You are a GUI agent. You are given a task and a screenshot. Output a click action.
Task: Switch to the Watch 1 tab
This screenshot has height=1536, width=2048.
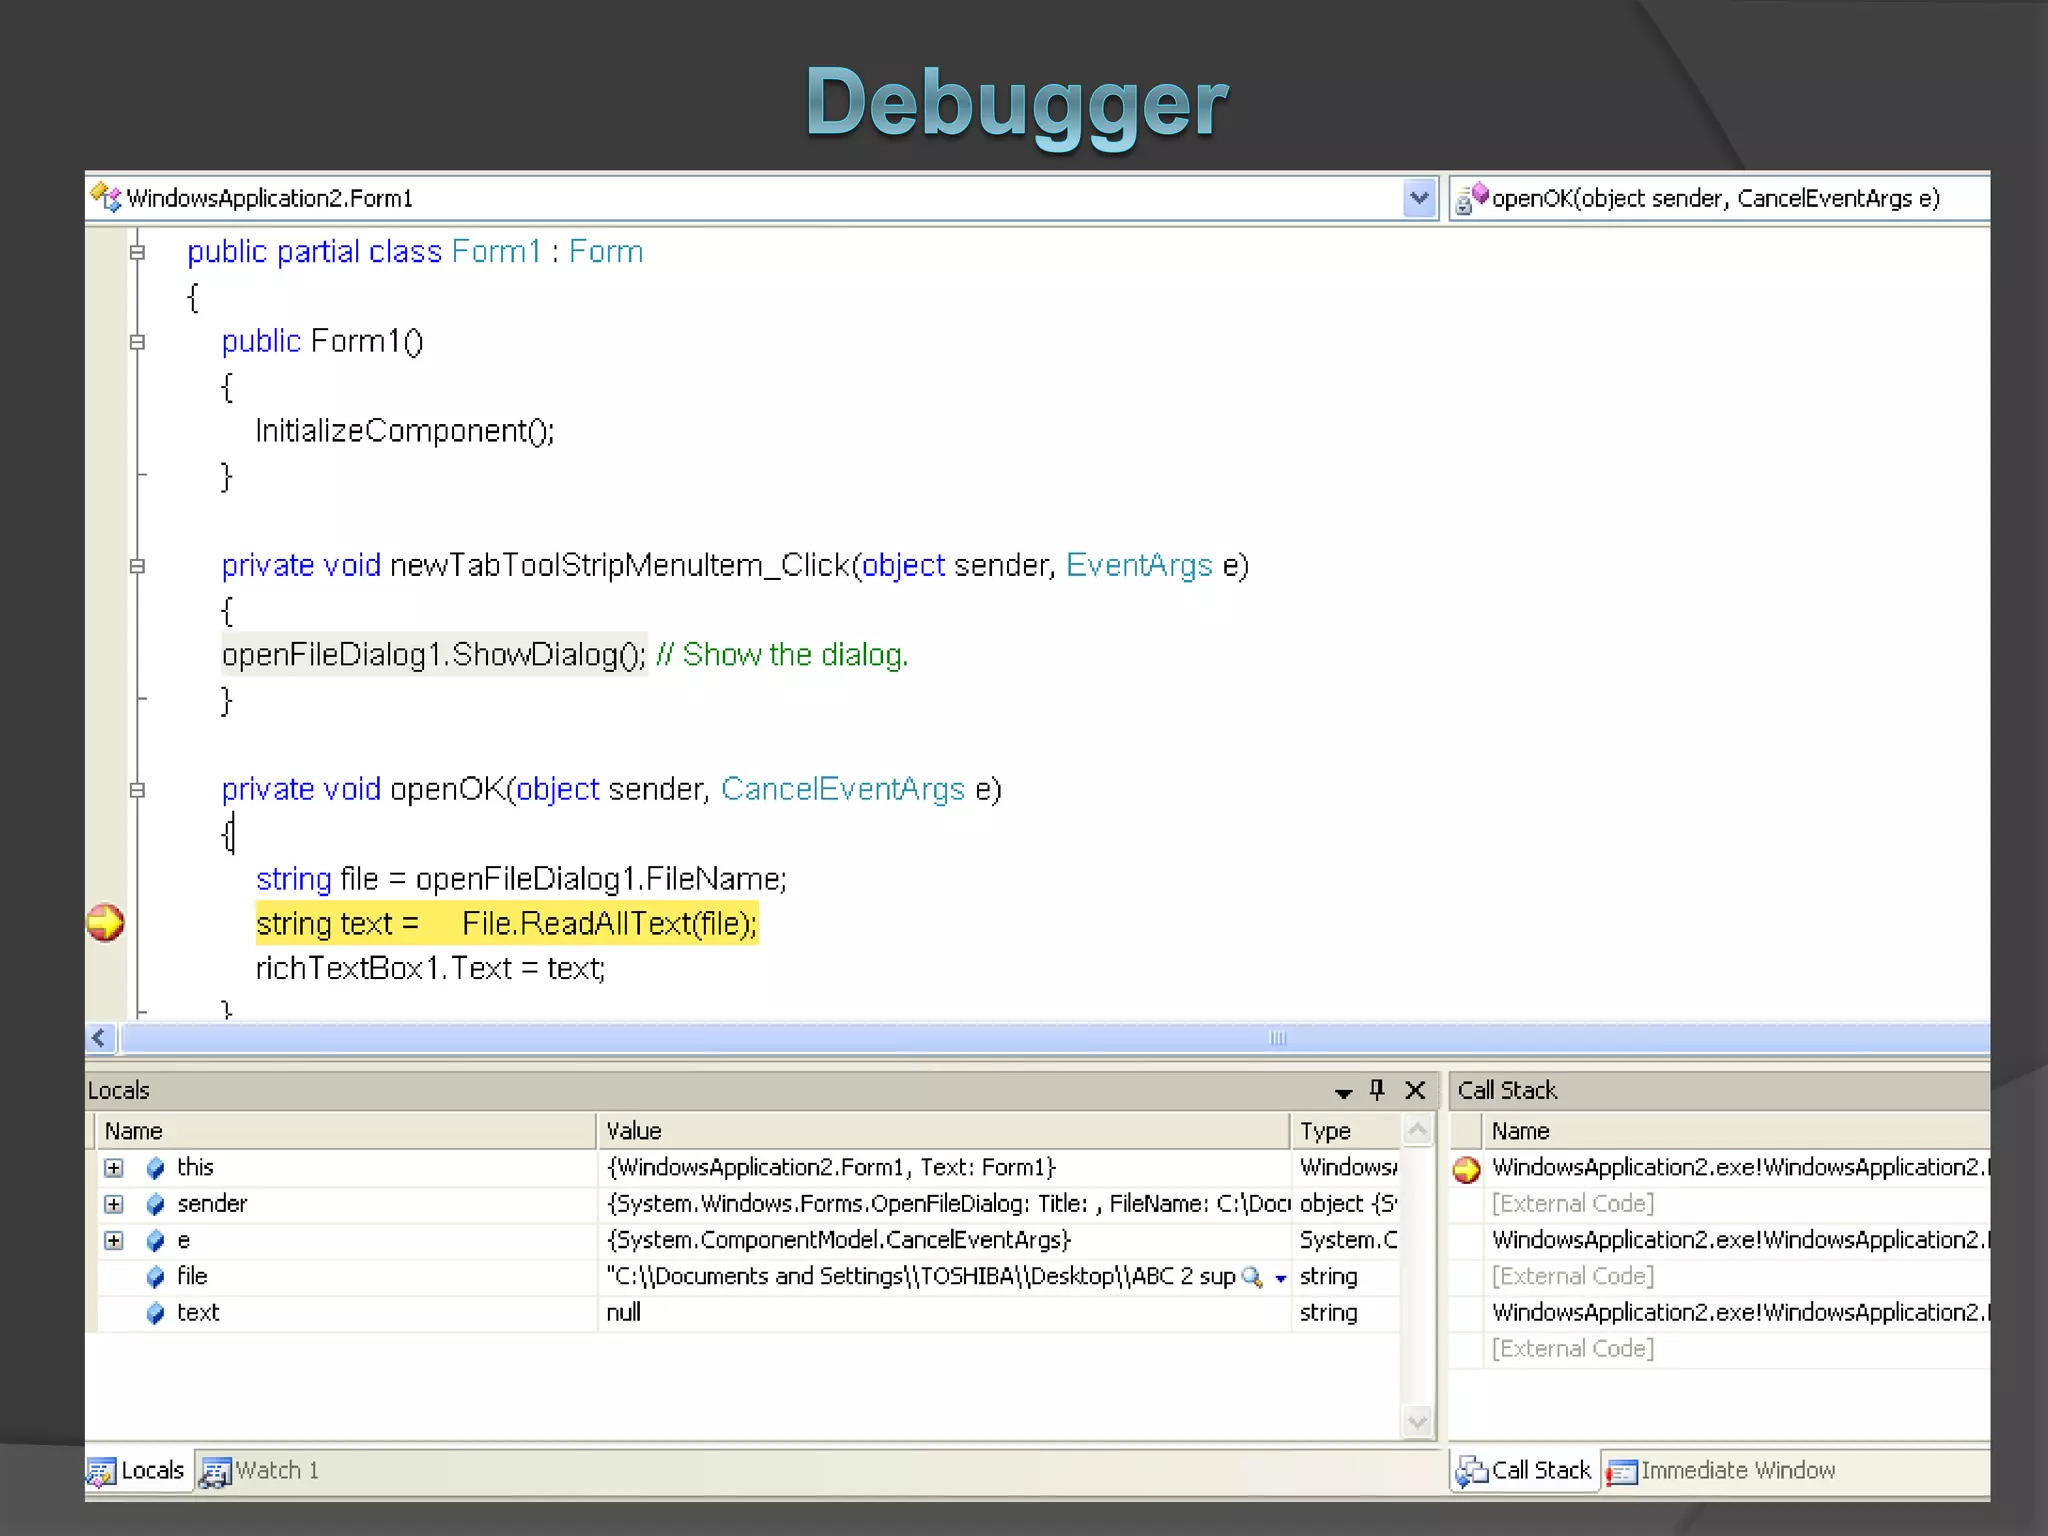[x=260, y=1471]
